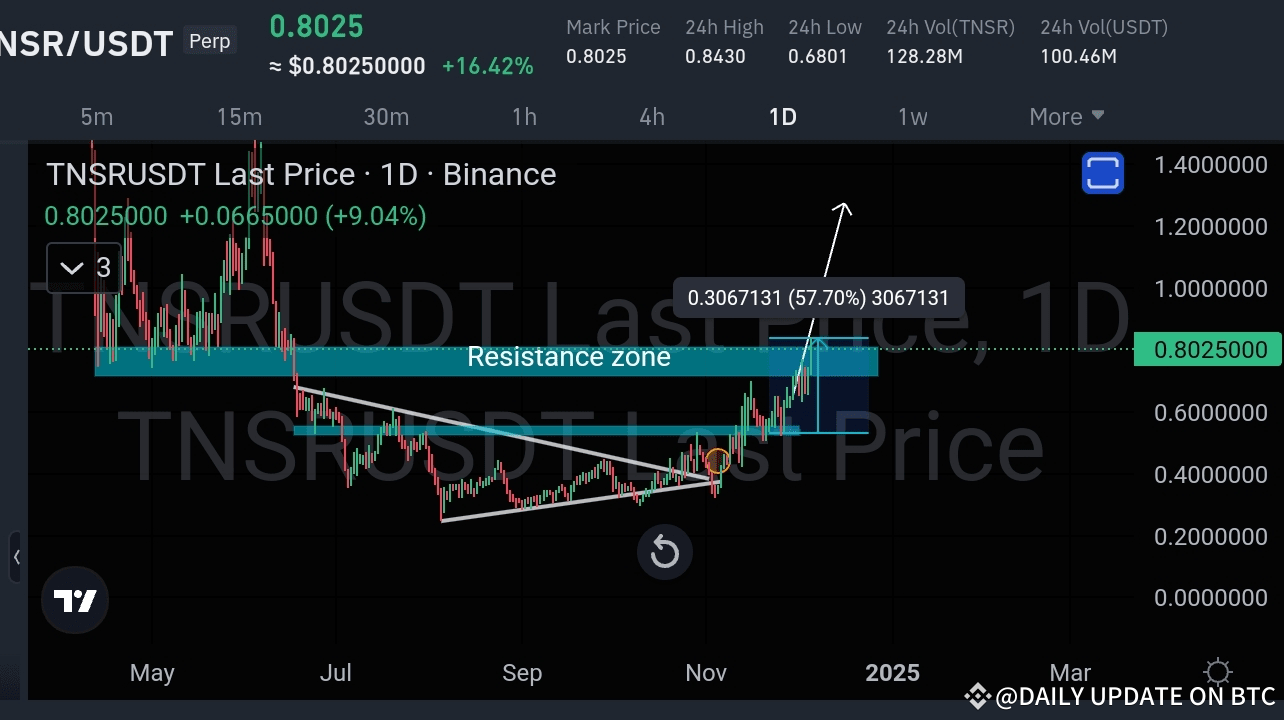Select the 15m interval
Viewport: 1284px width, 720px height.
[x=239, y=116]
